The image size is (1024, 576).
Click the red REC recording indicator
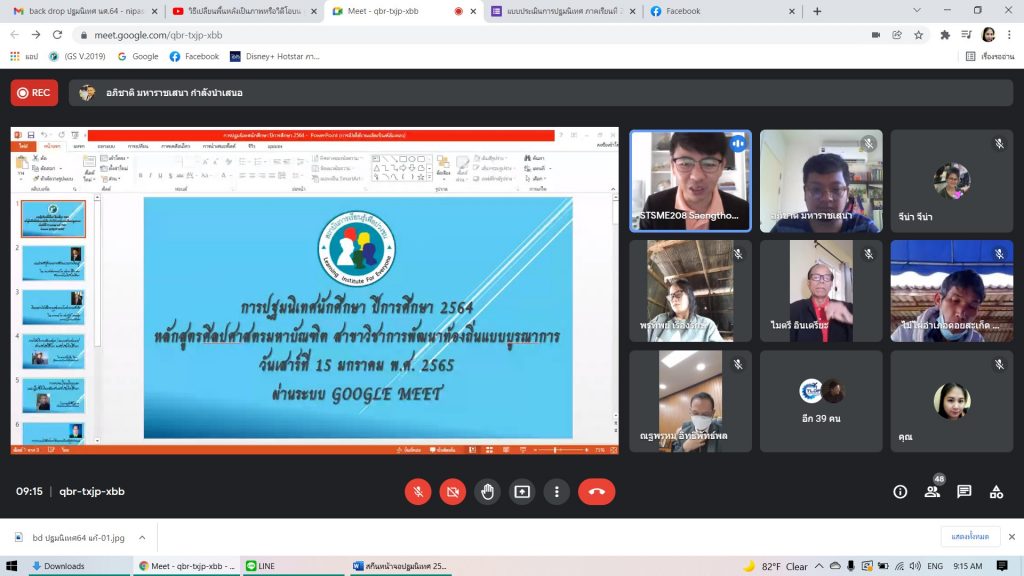tap(34, 93)
